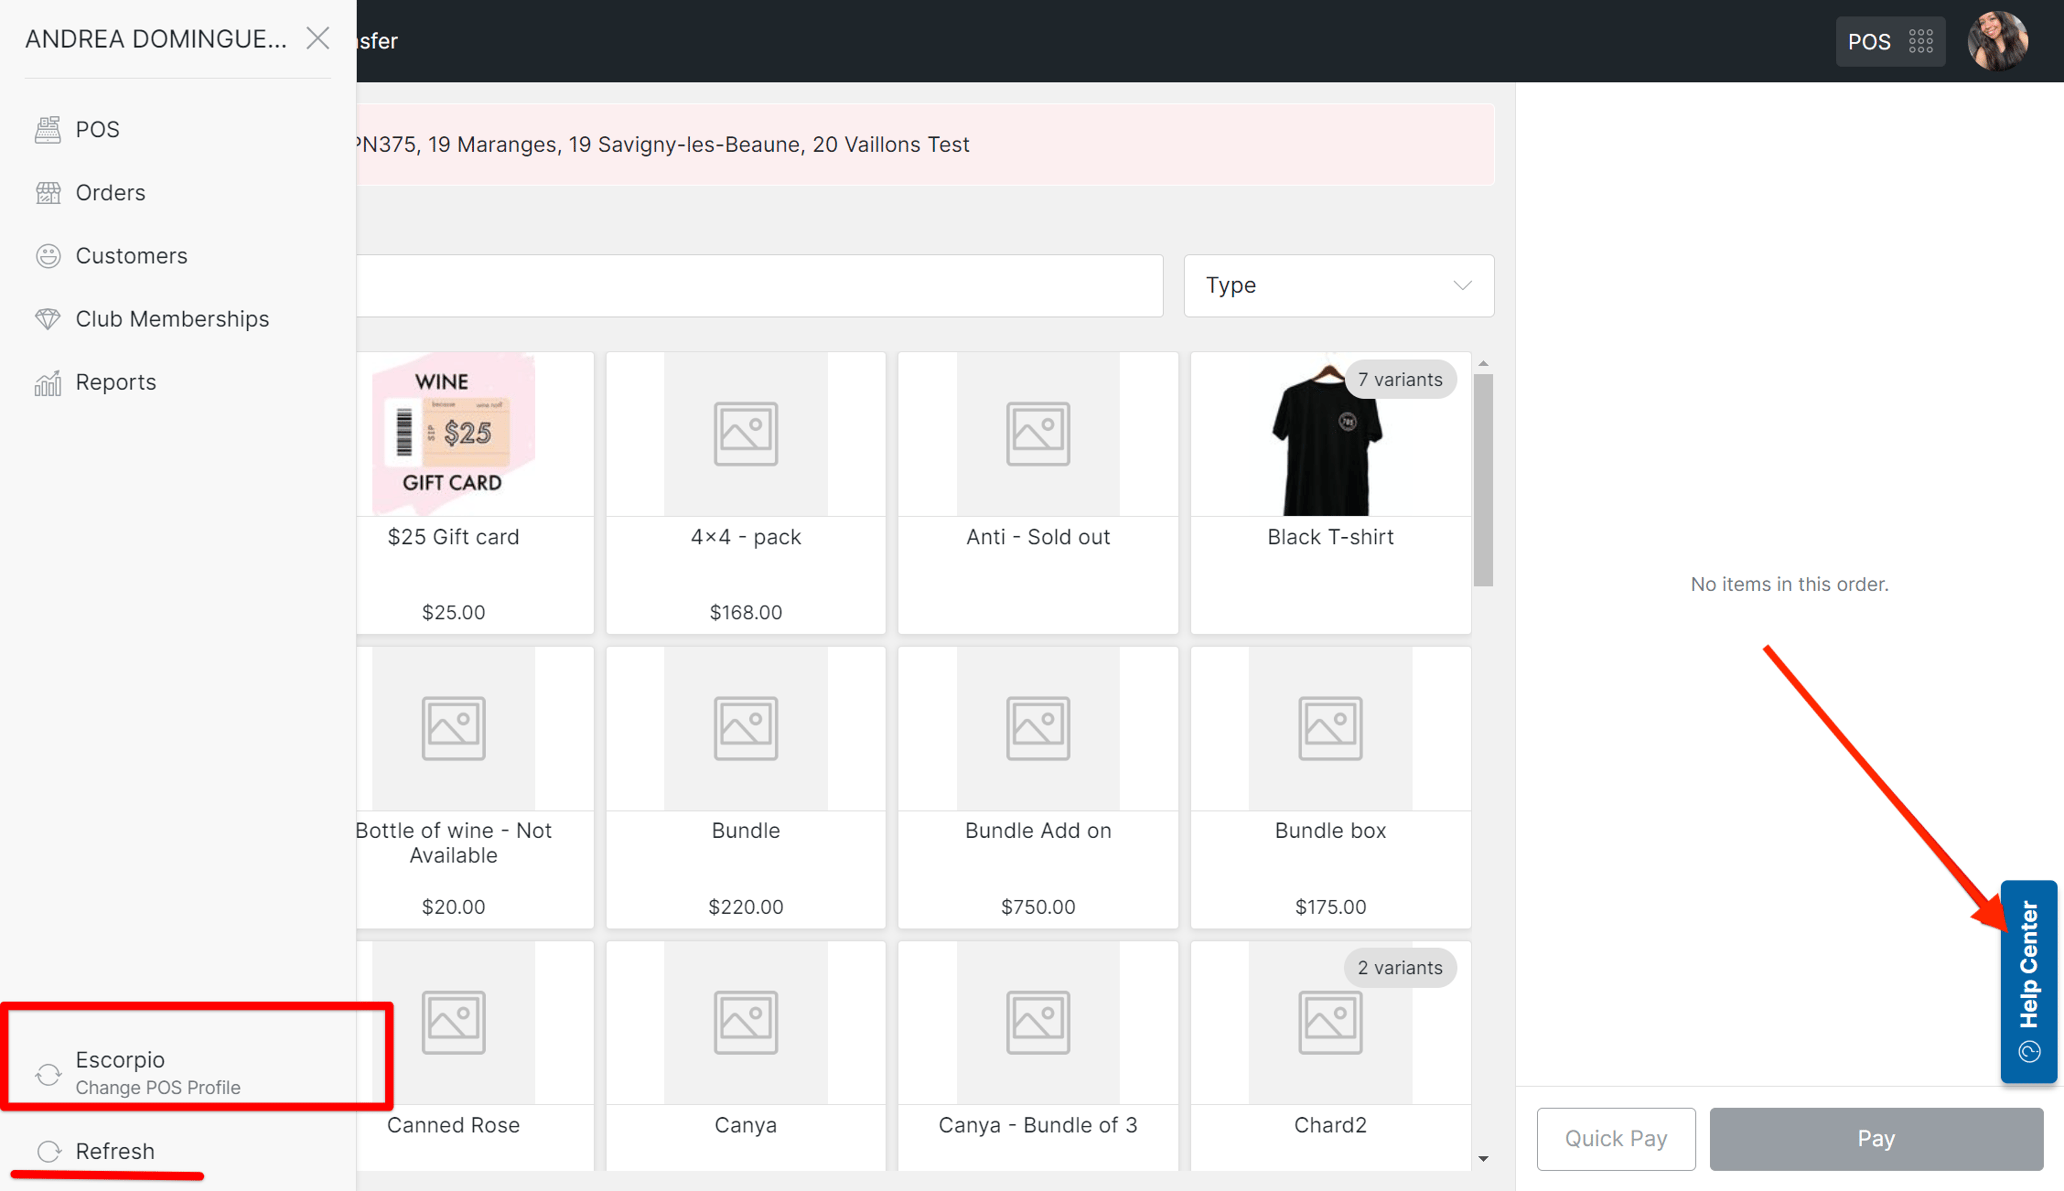The image size is (2064, 1191).
Task: Click the Refresh circular arrows icon
Action: pos(48,1151)
